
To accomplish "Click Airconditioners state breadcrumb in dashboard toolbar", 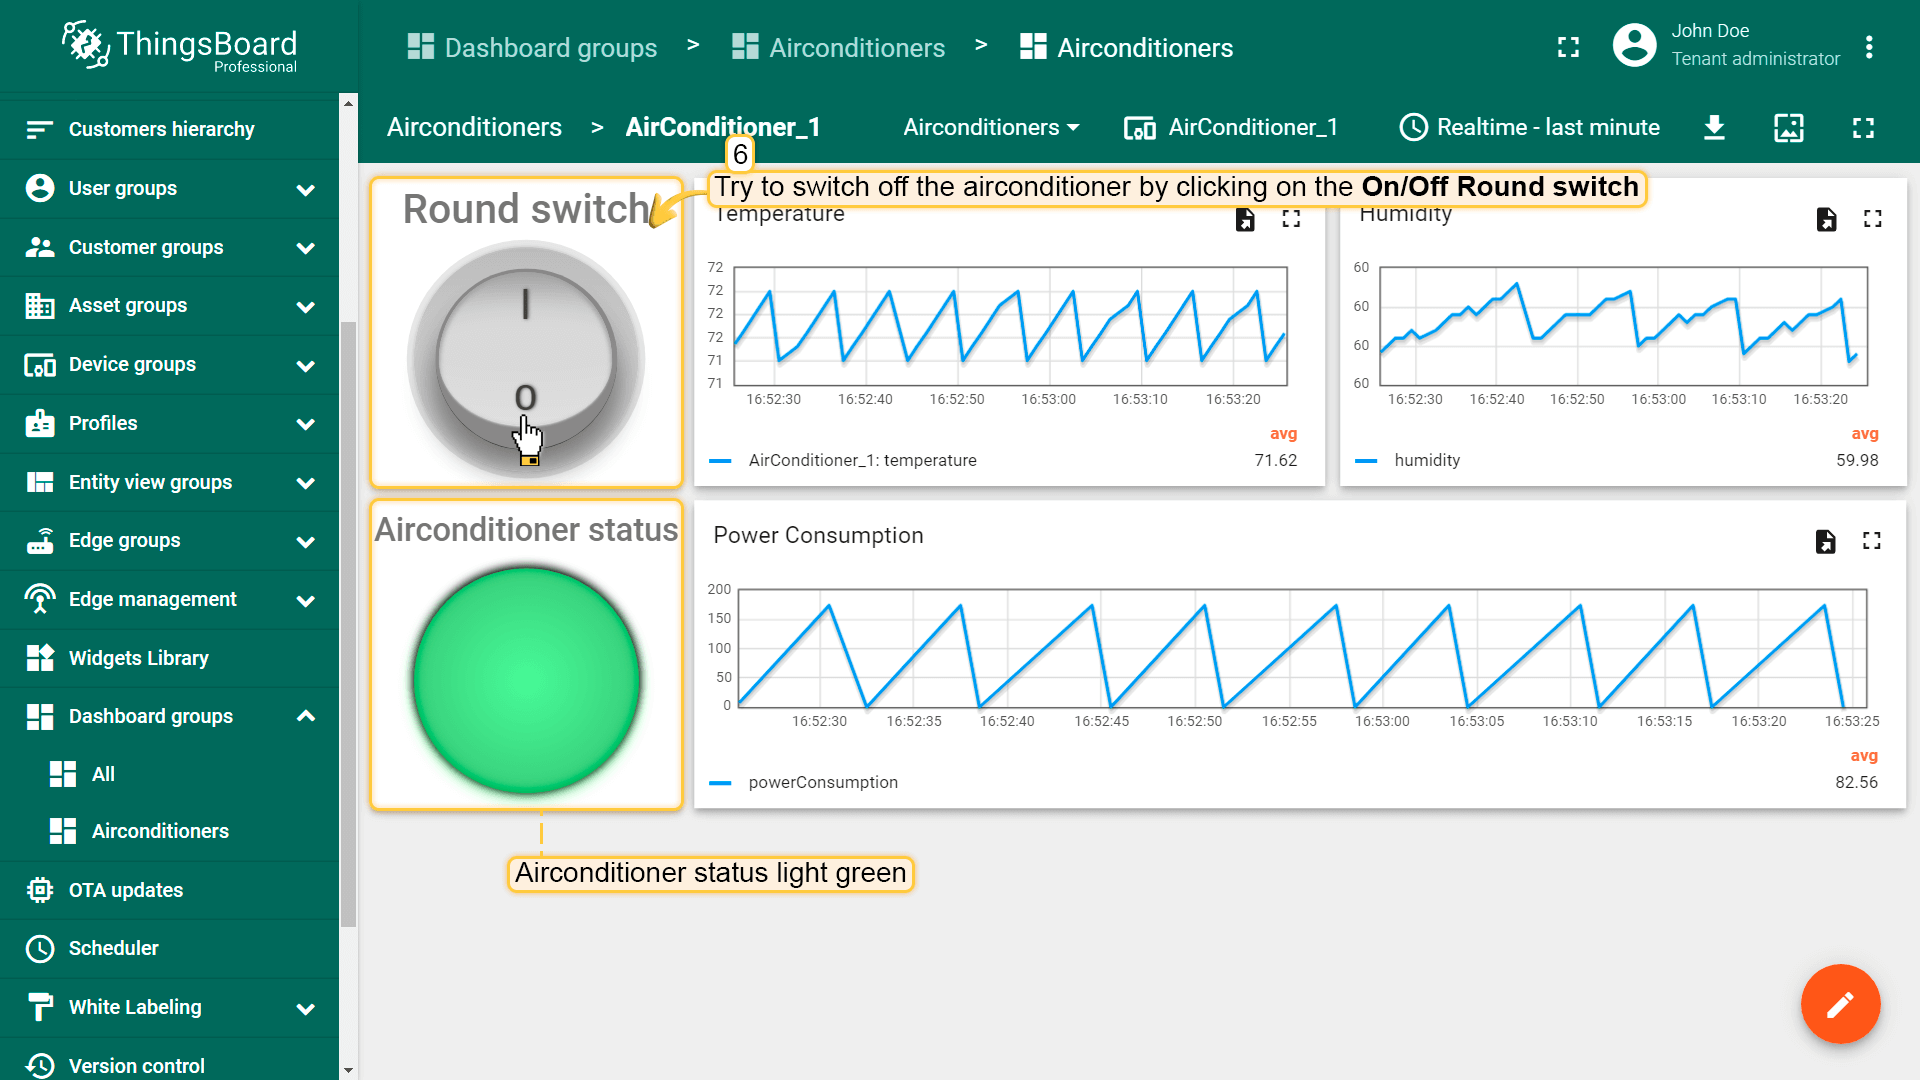I will click(x=474, y=127).
